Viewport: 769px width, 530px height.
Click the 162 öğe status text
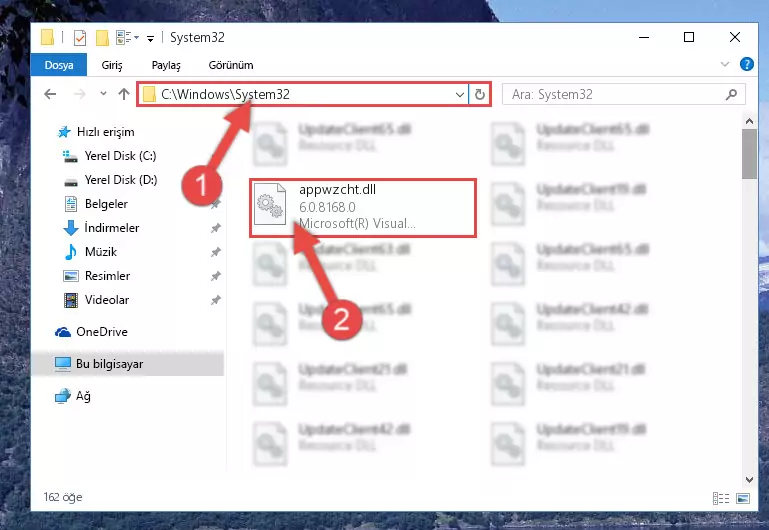pos(63,497)
